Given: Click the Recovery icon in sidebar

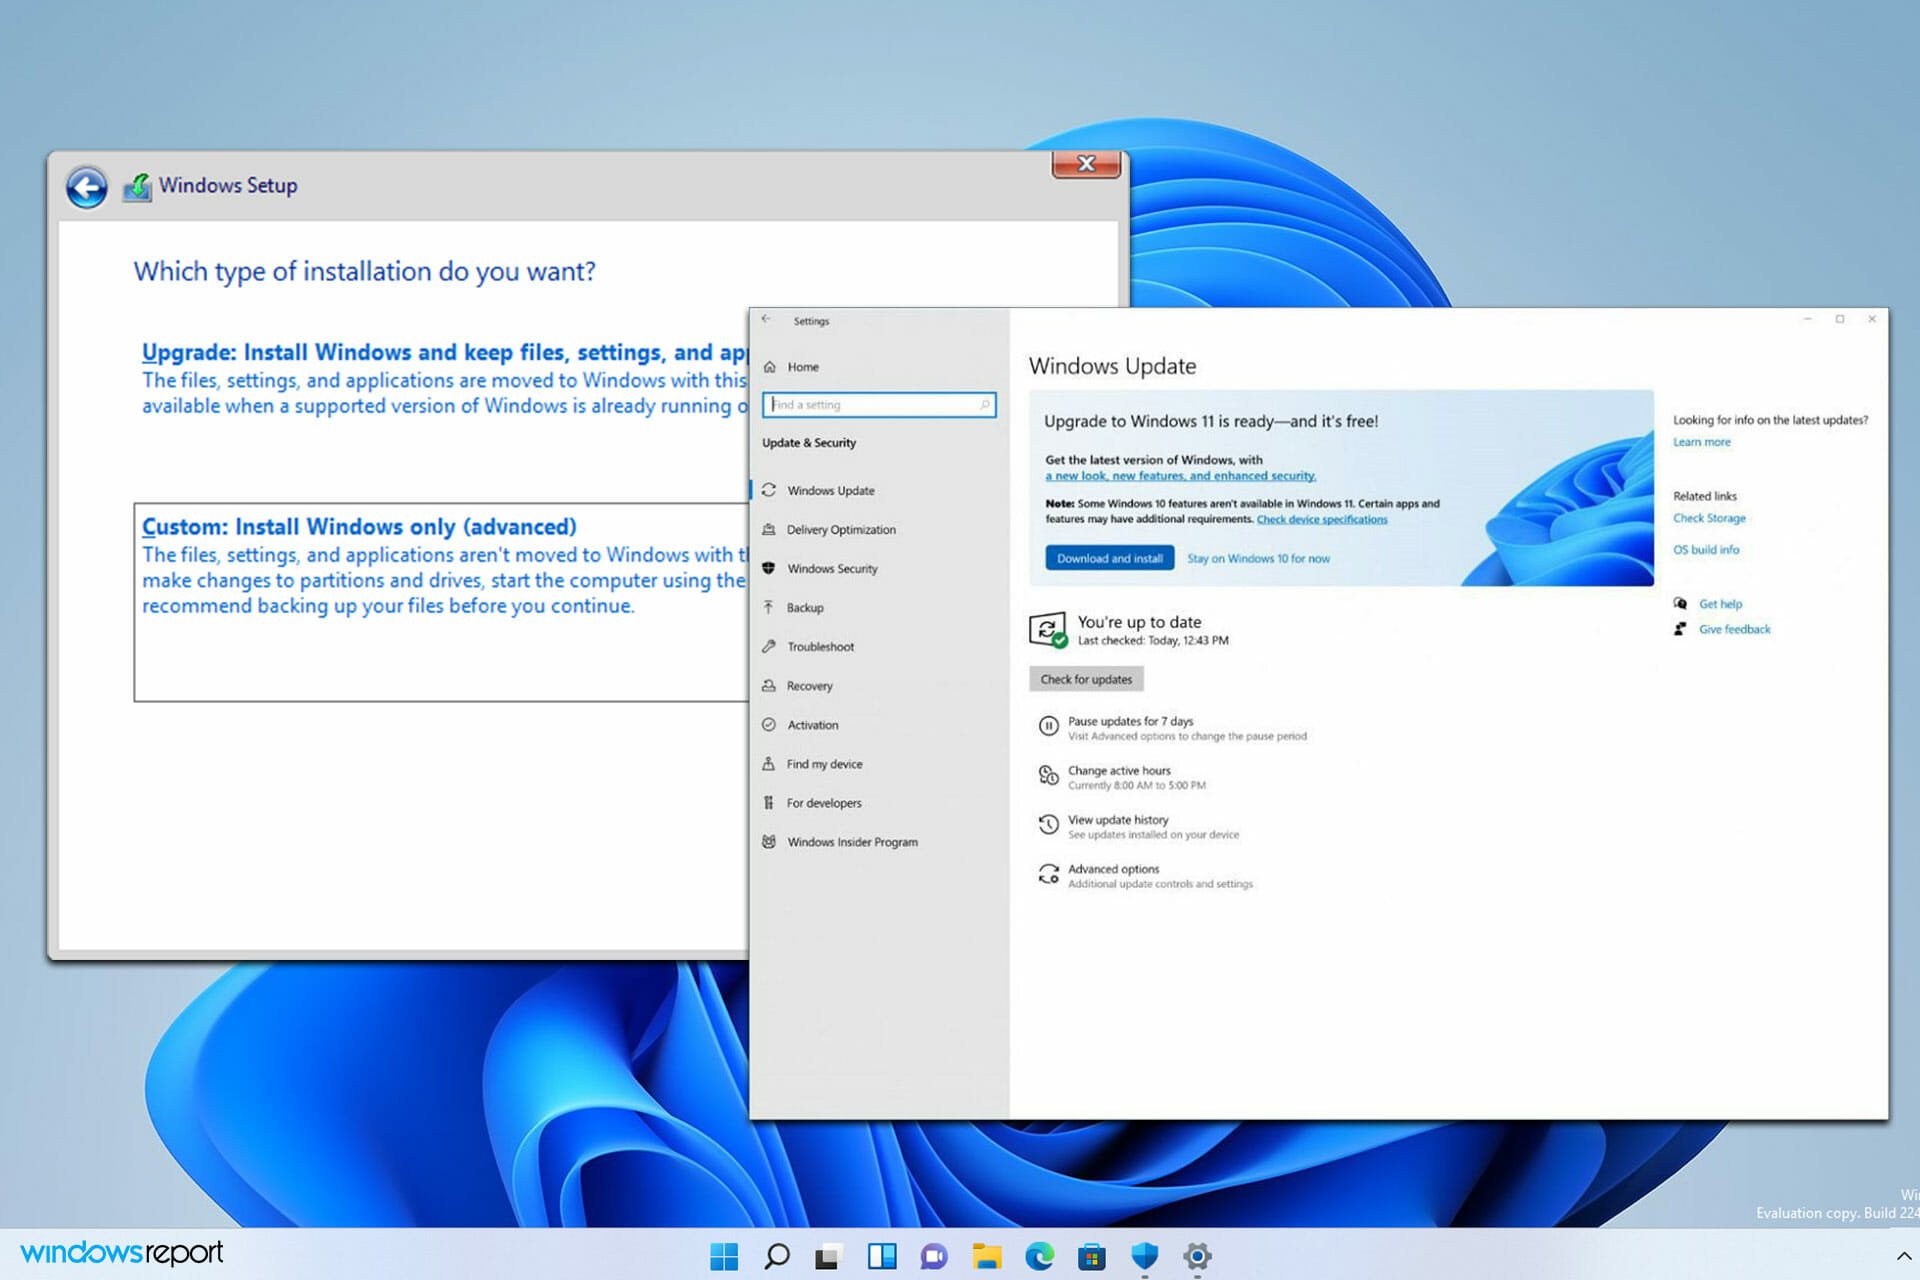Looking at the screenshot, I should (771, 684).
